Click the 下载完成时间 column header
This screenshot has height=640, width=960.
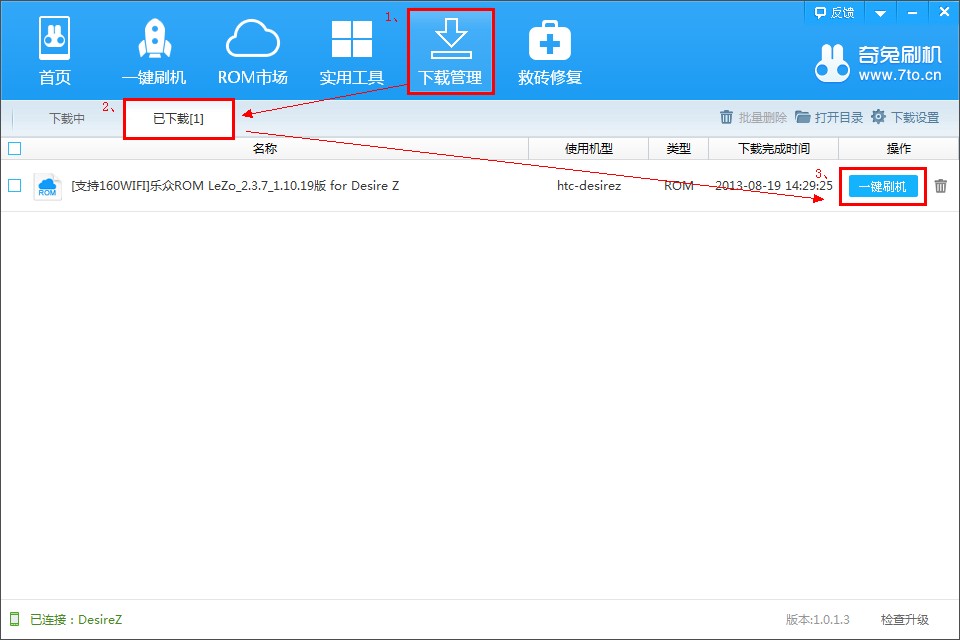tap(773, 148)
